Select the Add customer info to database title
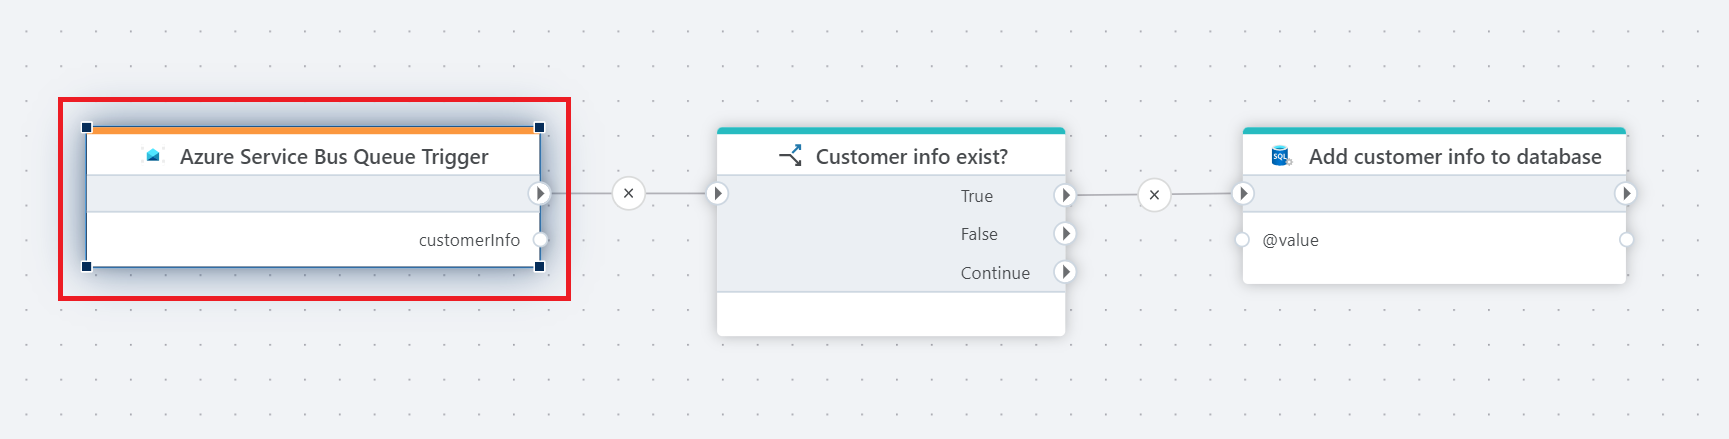Viewport: 1729px width, 439px height. 1454,157
